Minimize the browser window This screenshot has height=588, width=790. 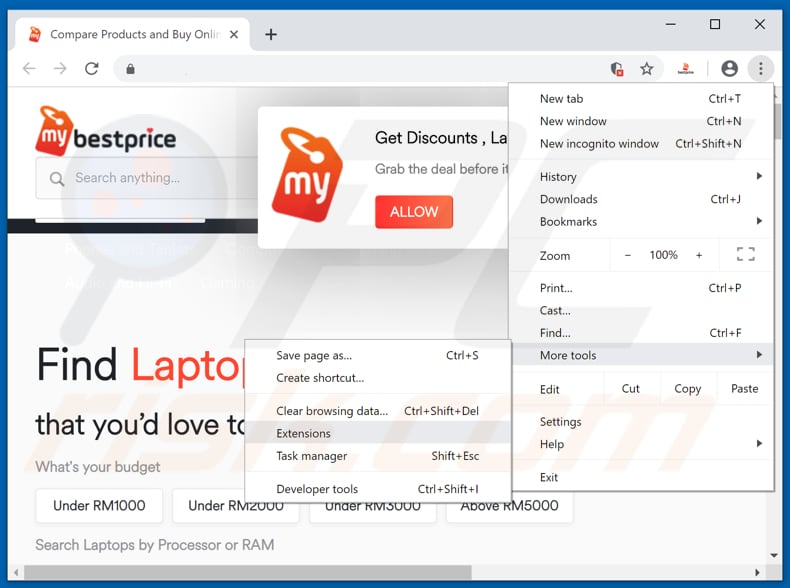pyautogui.click(x=671, y=24)
